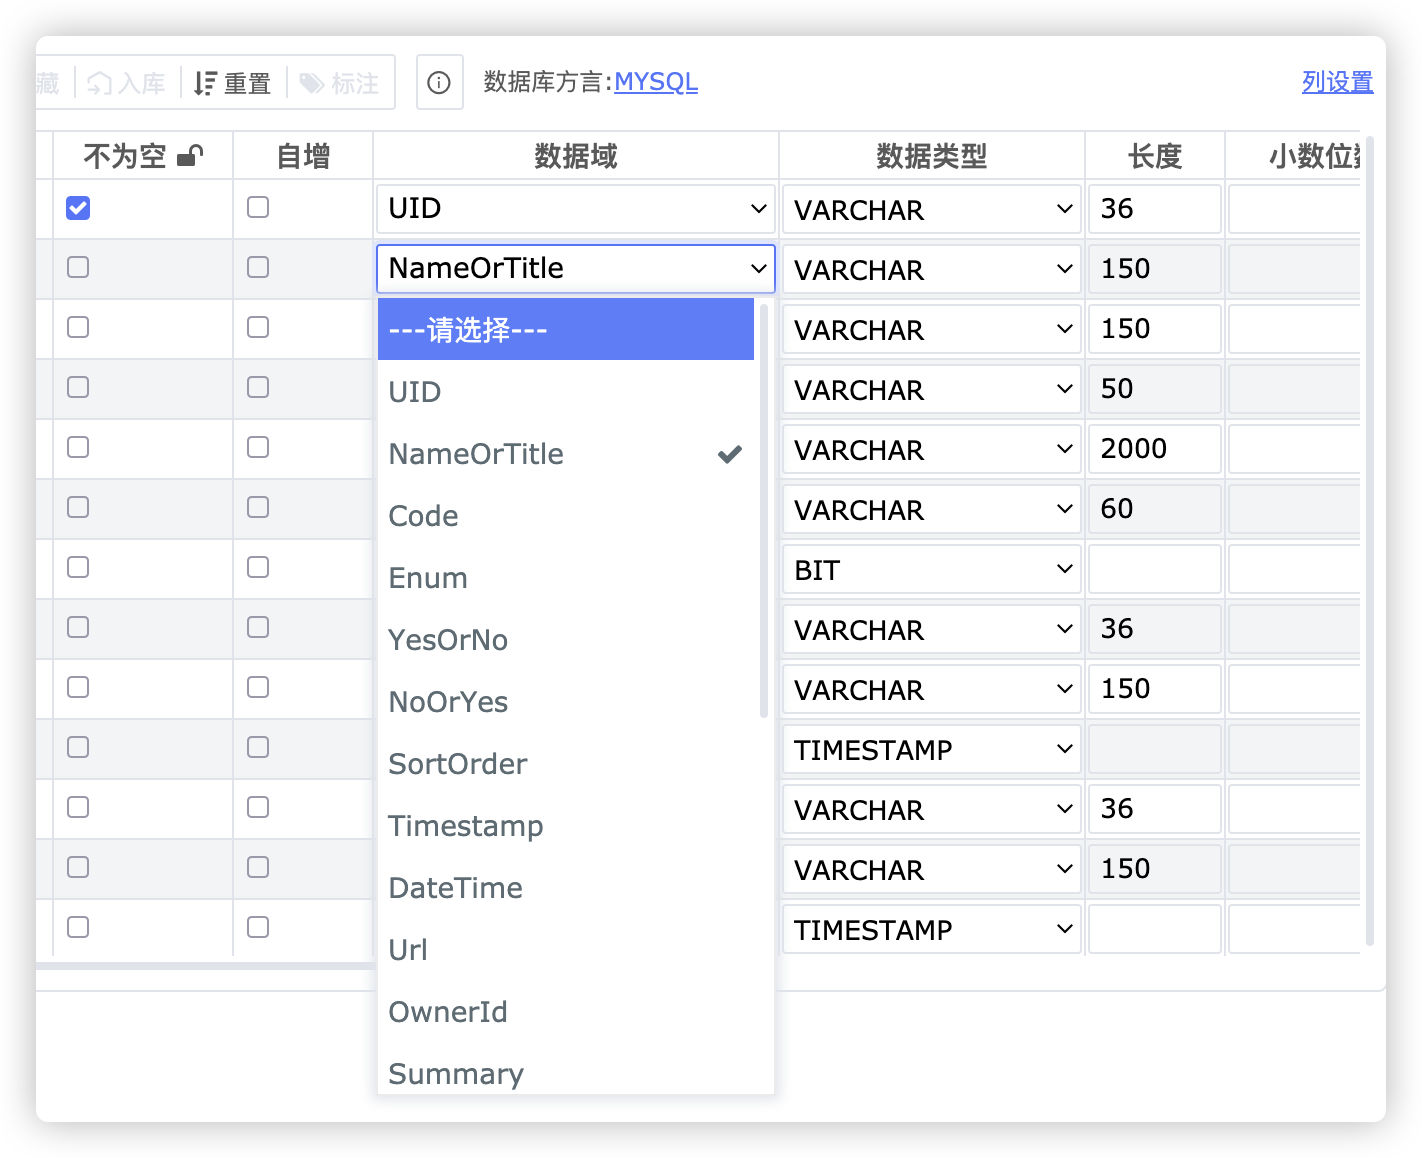Image resolution: width=1422 pixels, height=1158 pixels.
Task: Click the 列设置 link
Action: (1337, 82)
